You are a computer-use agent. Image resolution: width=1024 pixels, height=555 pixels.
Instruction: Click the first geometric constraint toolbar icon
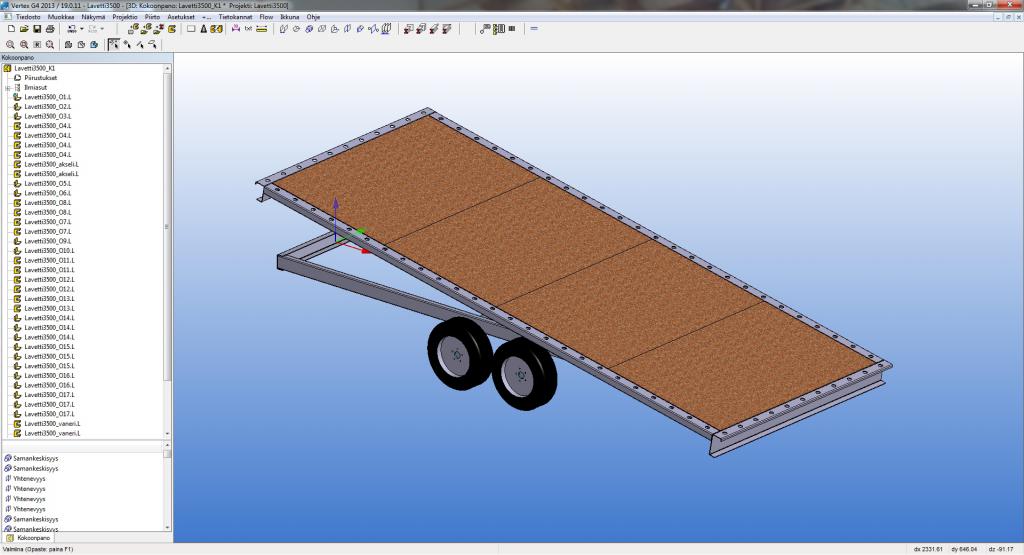tap(283, 29)
